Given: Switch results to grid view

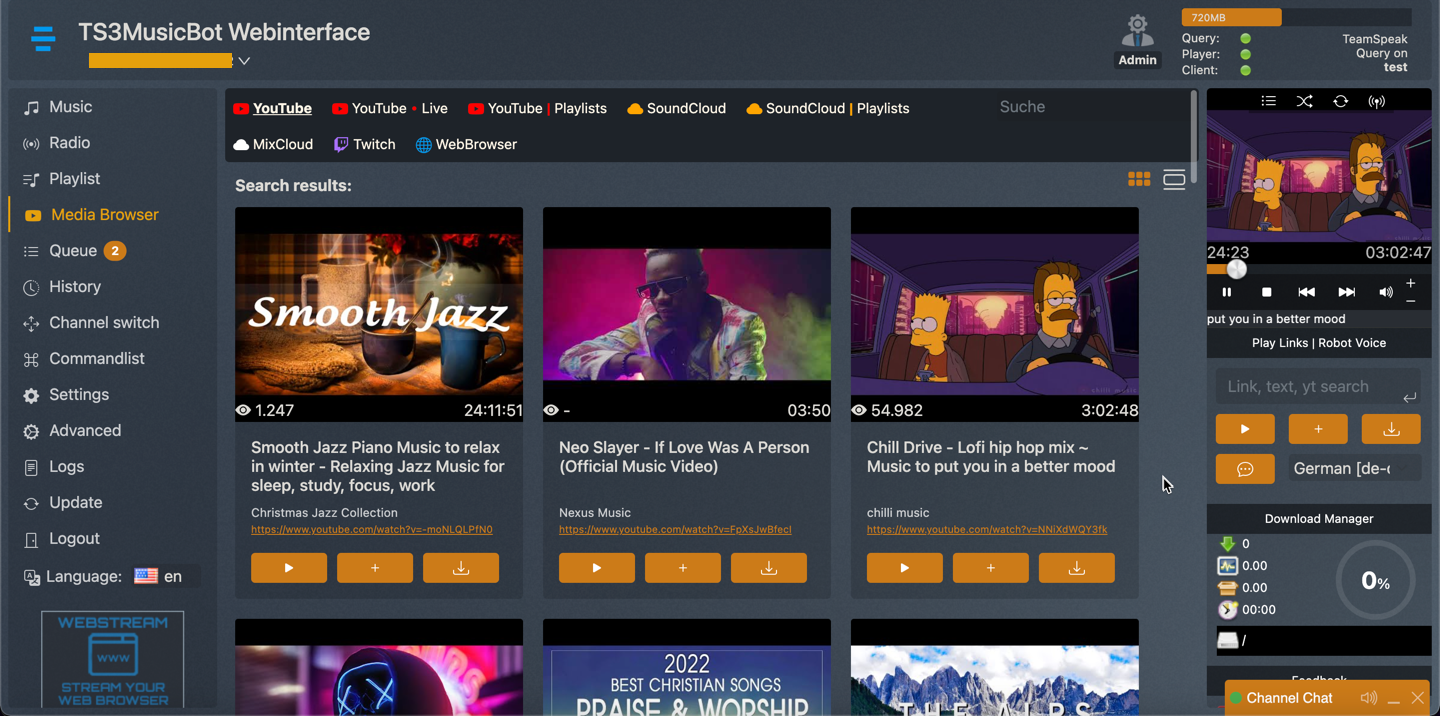Looking at the screenshot, I should coord(1139,179).
